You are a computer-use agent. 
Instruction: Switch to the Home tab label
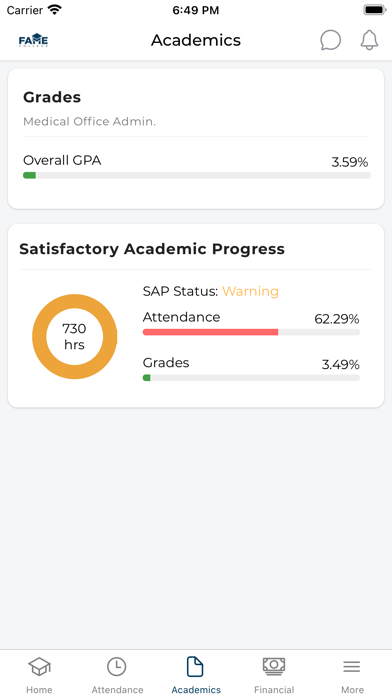click(x=39, y=689)
